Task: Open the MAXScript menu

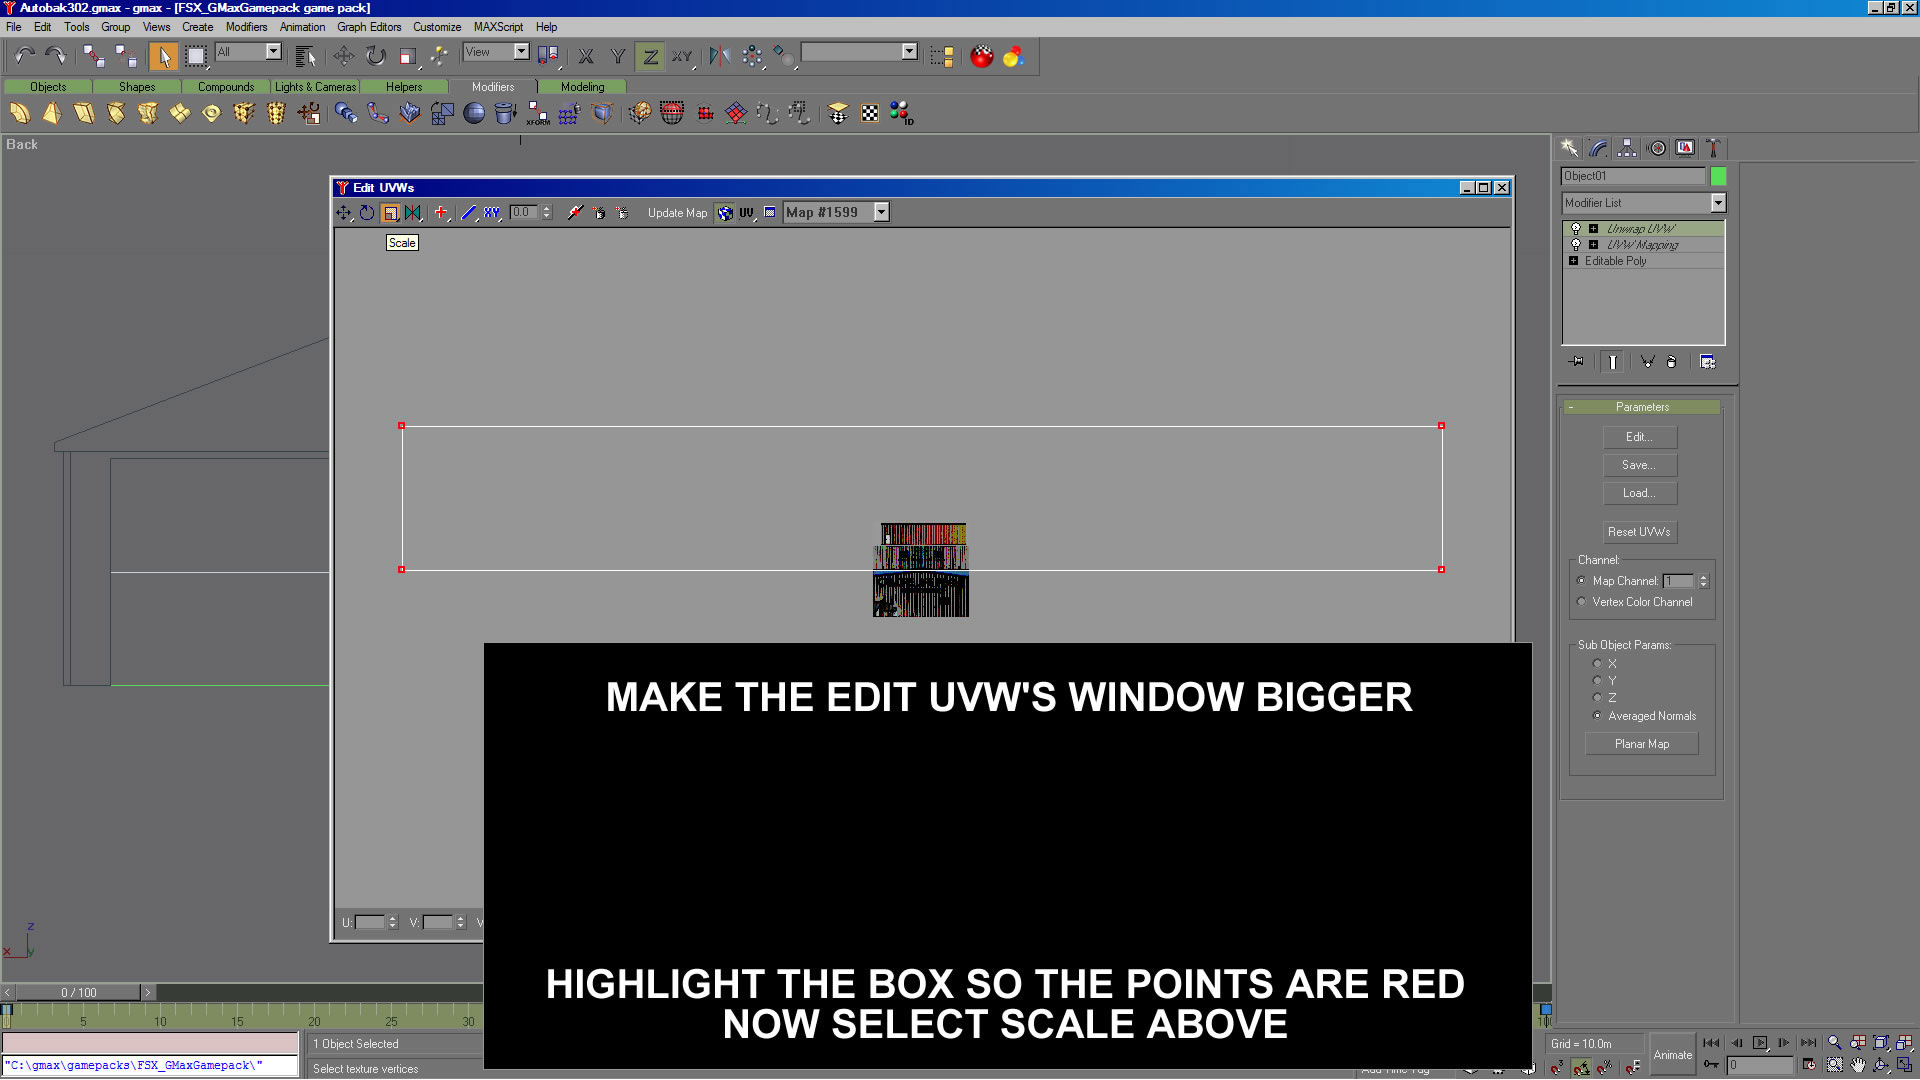Action: coord(498,27)
